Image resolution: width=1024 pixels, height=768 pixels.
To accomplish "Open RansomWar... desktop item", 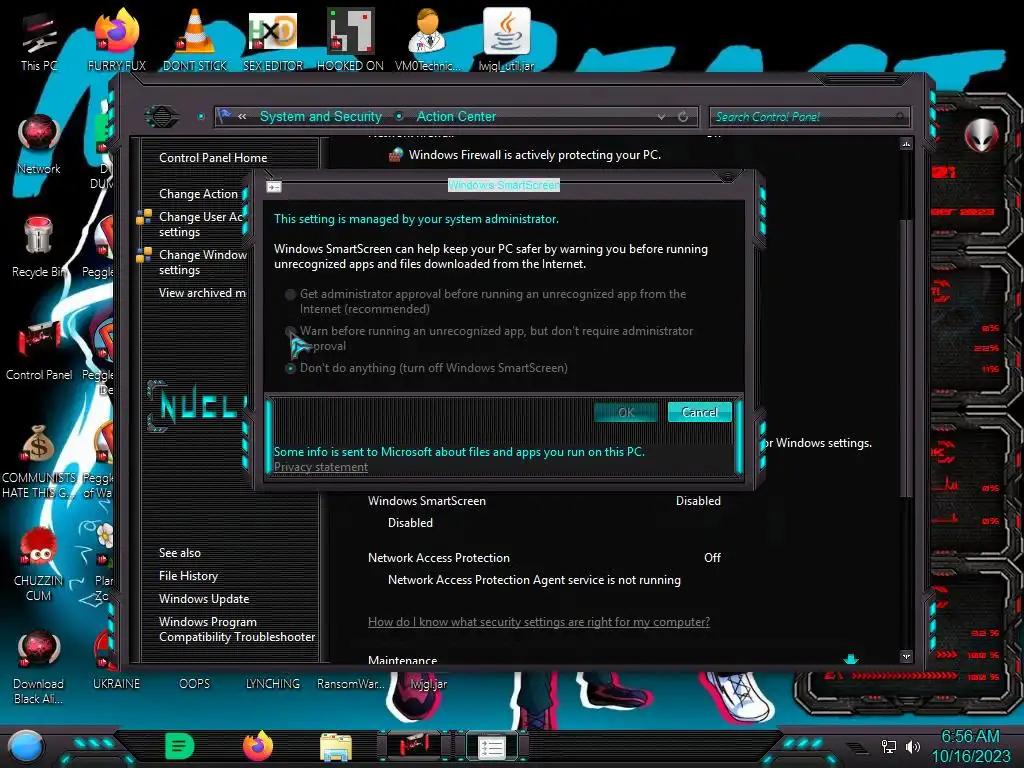I will (350, 684).
